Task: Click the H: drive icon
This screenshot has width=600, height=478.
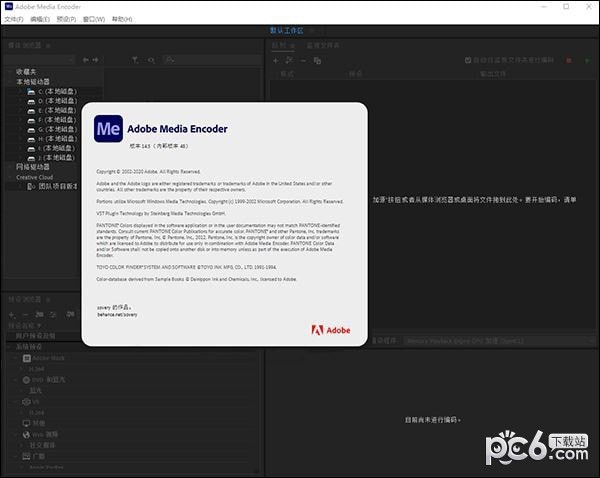Action: (31, 139)
